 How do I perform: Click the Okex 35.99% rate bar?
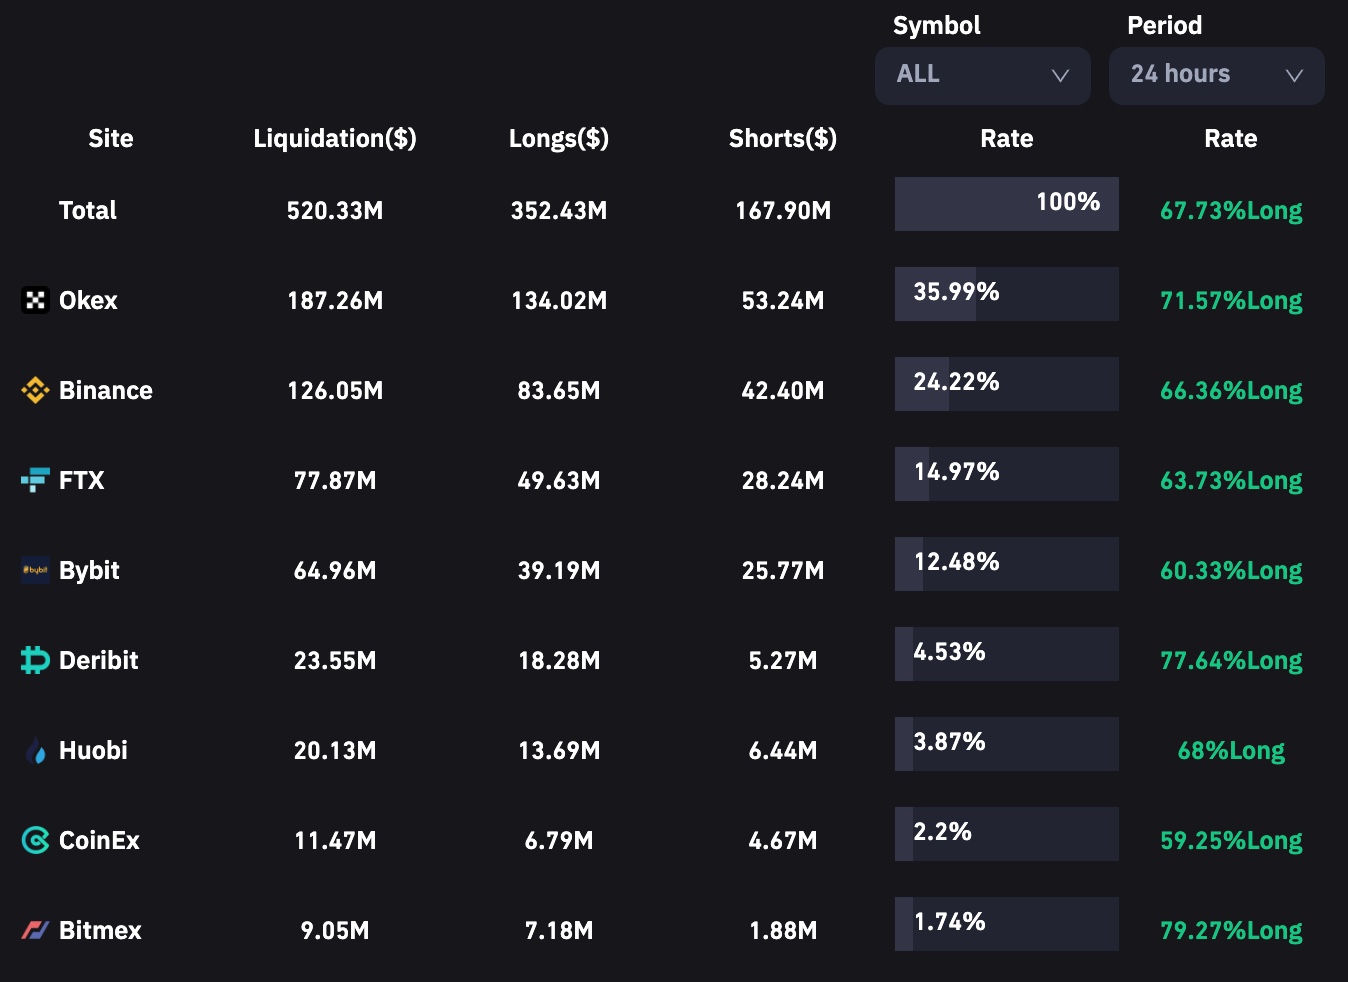point(1007,294)
